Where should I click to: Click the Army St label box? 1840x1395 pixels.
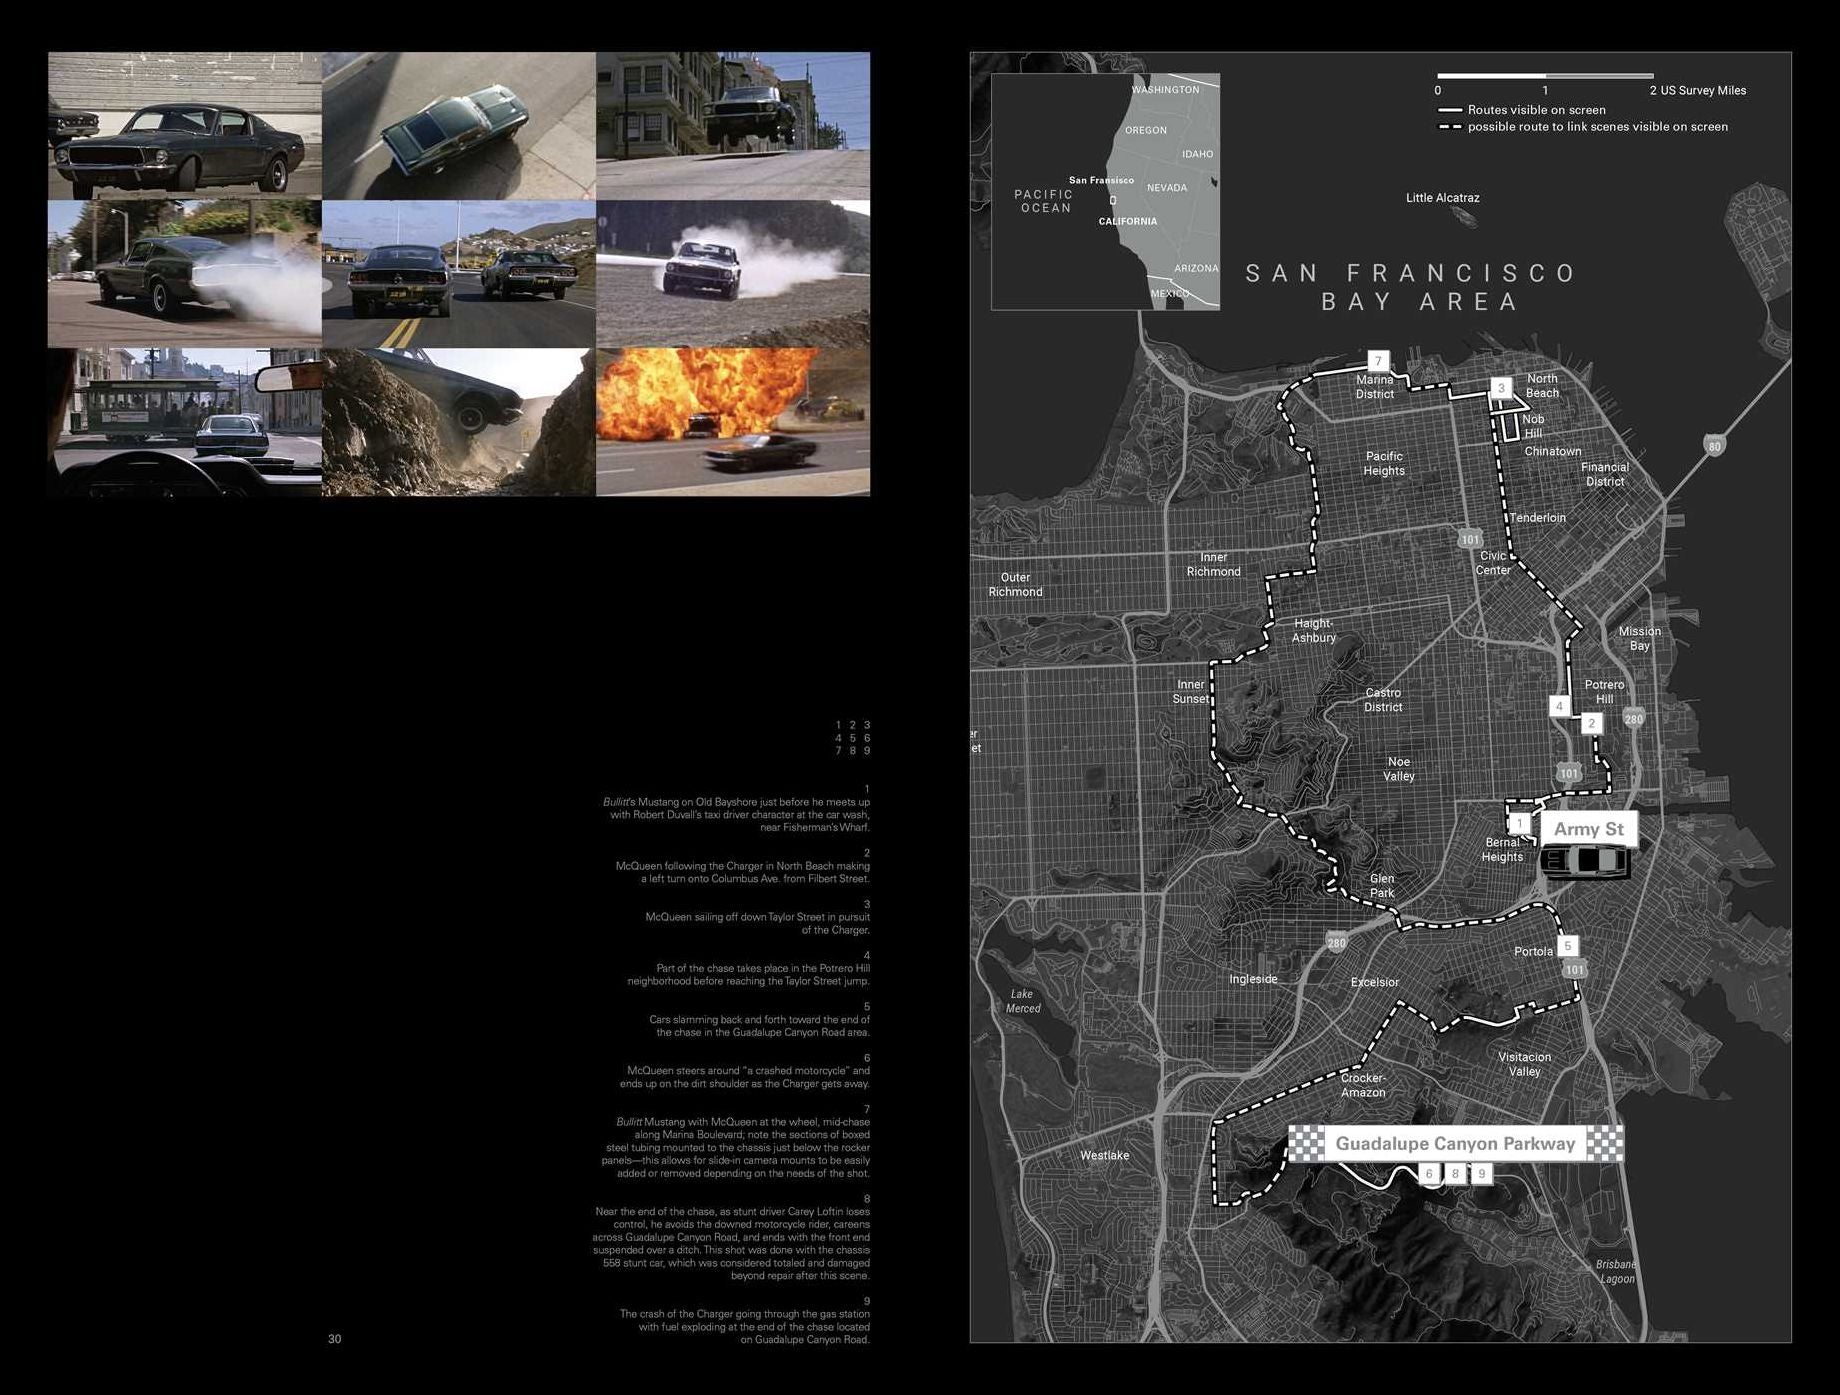click(x=1588, y=829)
